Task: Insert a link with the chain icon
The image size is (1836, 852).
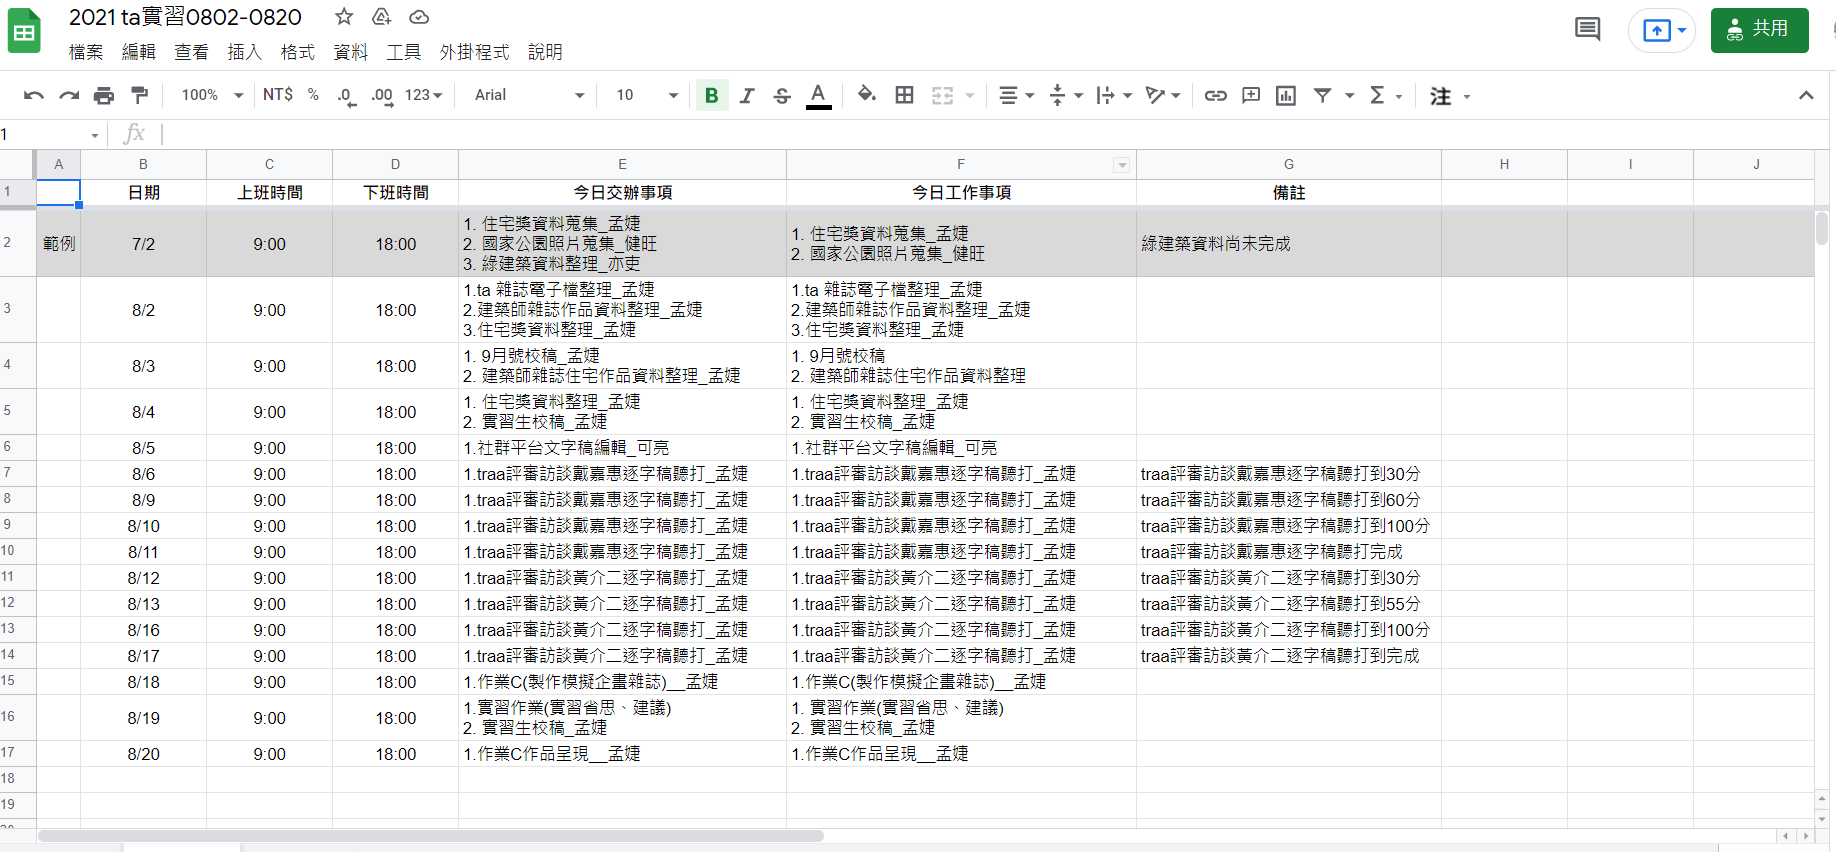Action: click(1215, 96)
